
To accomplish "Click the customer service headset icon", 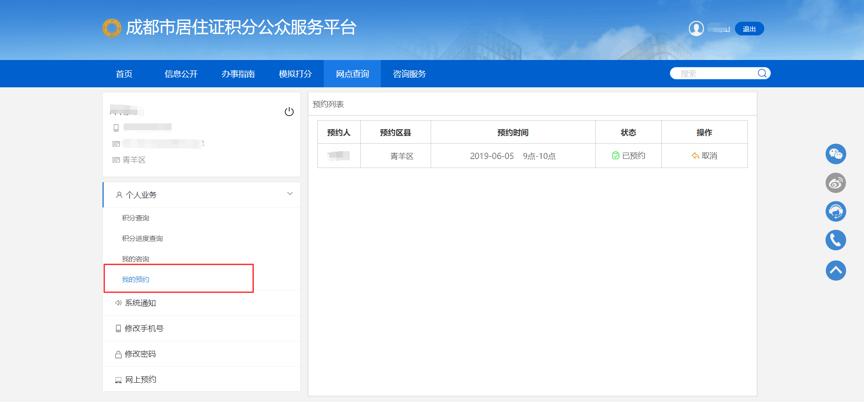I will click(x=835, y=211).
